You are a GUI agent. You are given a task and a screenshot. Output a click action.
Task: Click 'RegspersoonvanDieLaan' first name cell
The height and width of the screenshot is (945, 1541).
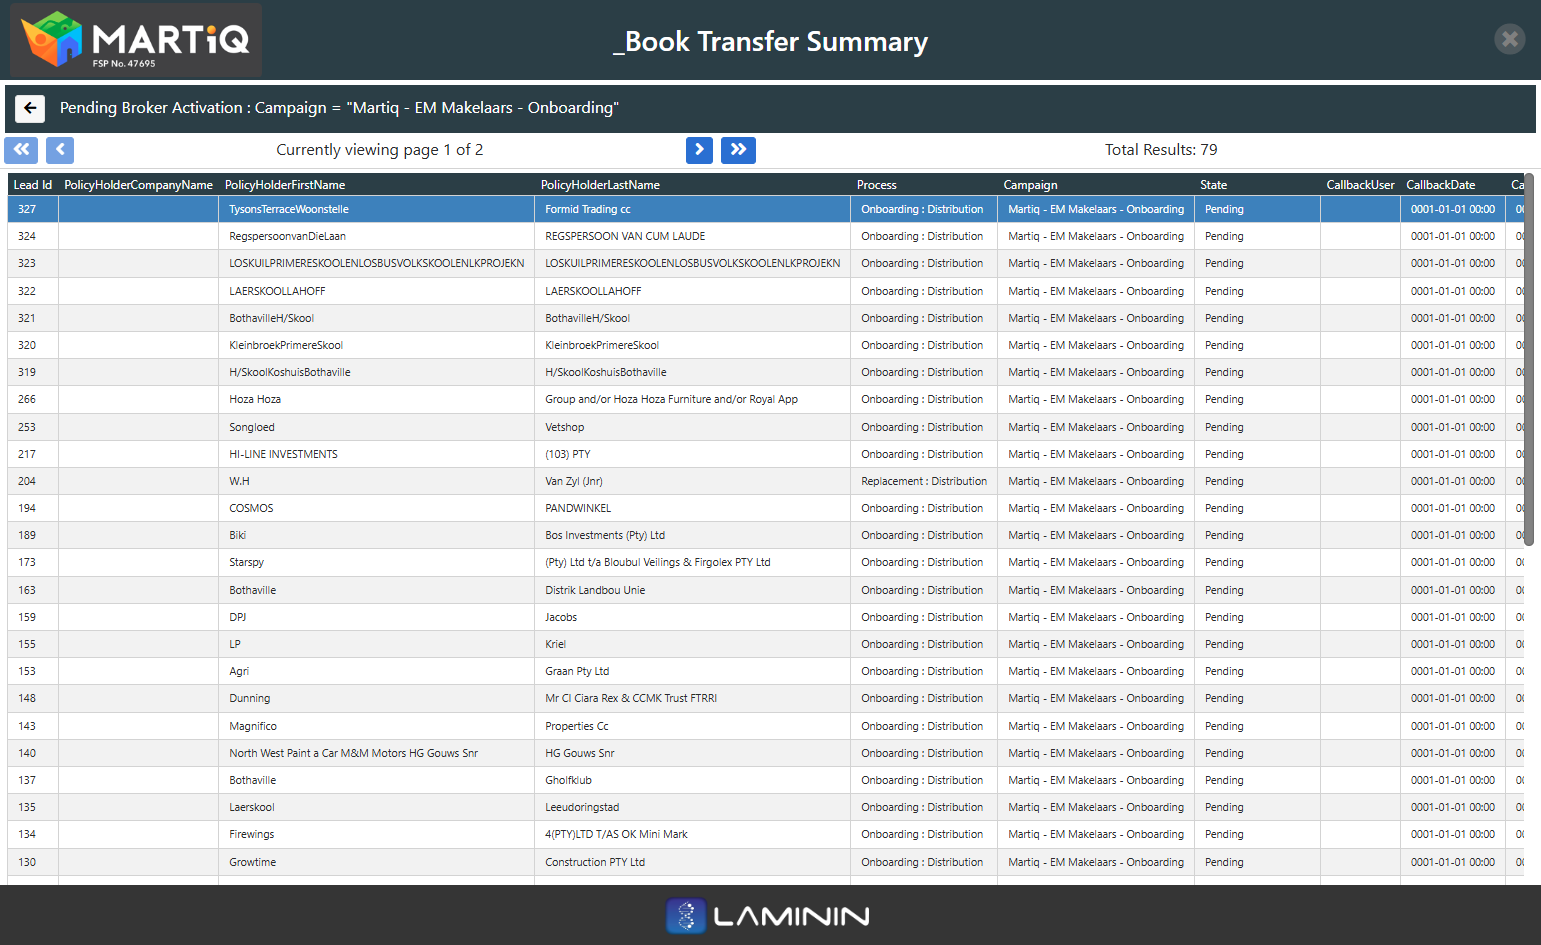377,236
